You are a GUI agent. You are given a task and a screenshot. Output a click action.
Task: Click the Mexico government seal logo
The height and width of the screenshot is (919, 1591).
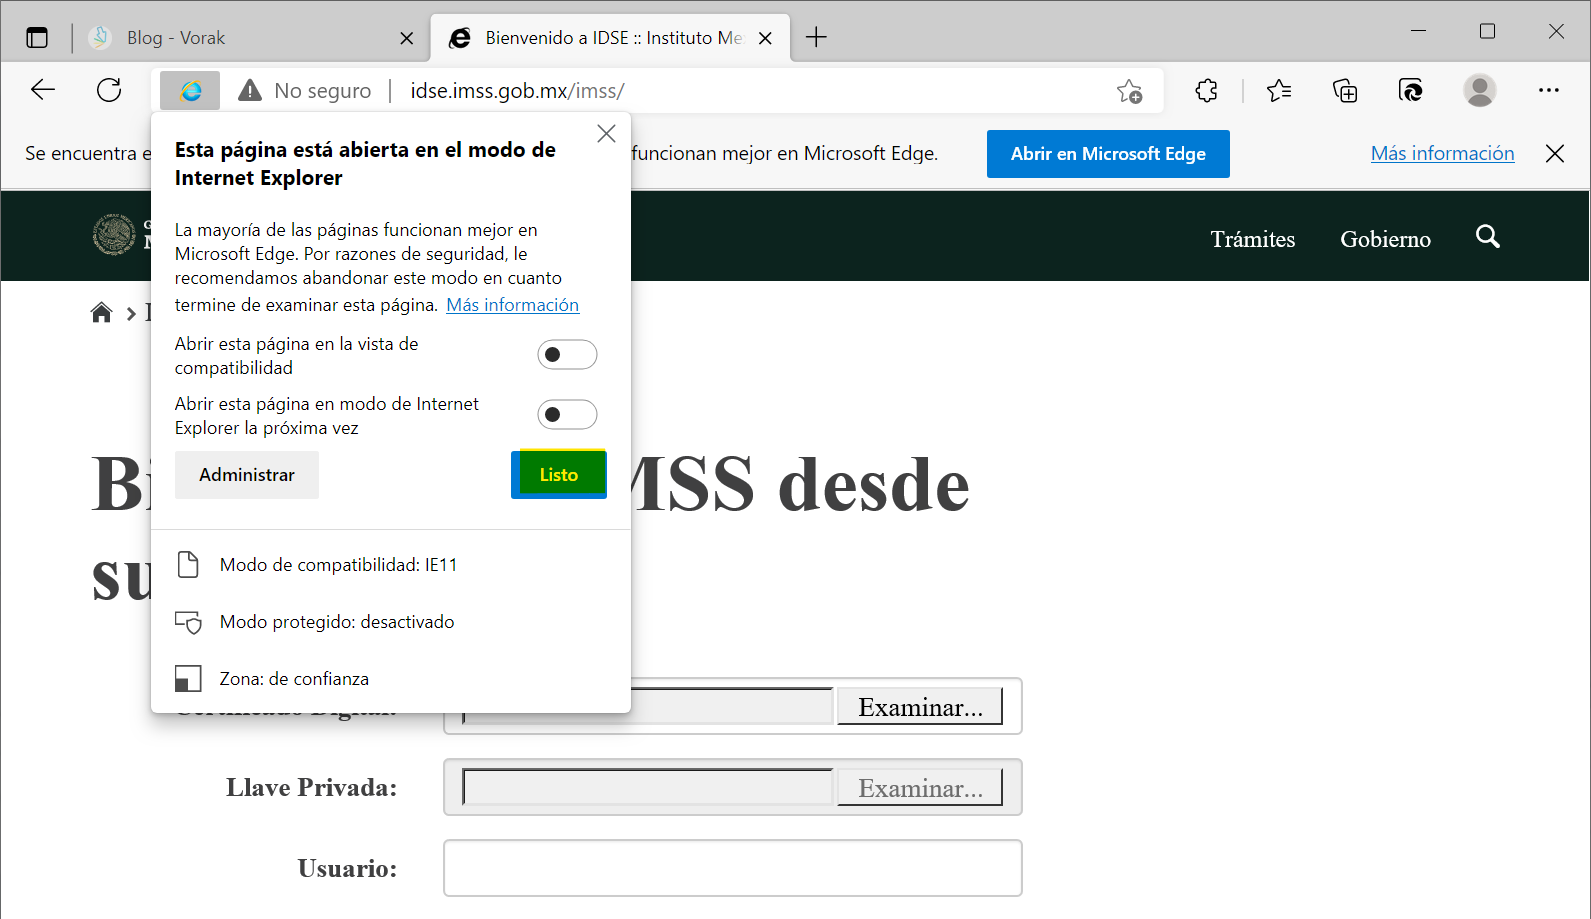pos(114,235)
